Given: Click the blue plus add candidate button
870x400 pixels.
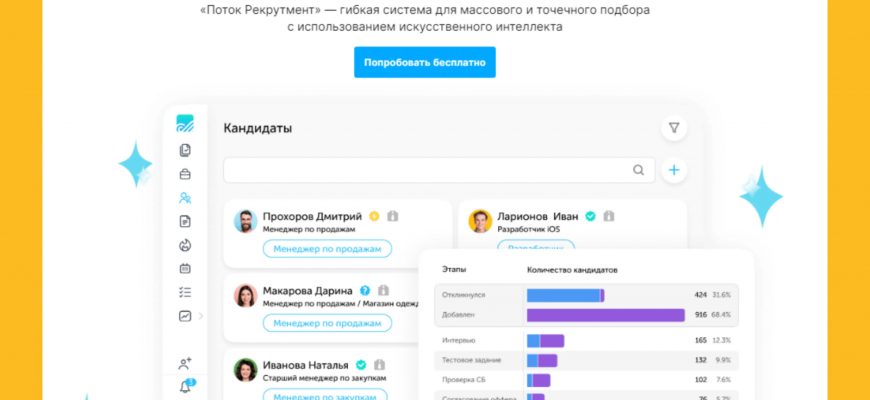Looking at the screenshot, I should pyautogui.click(x=674, y=170).
